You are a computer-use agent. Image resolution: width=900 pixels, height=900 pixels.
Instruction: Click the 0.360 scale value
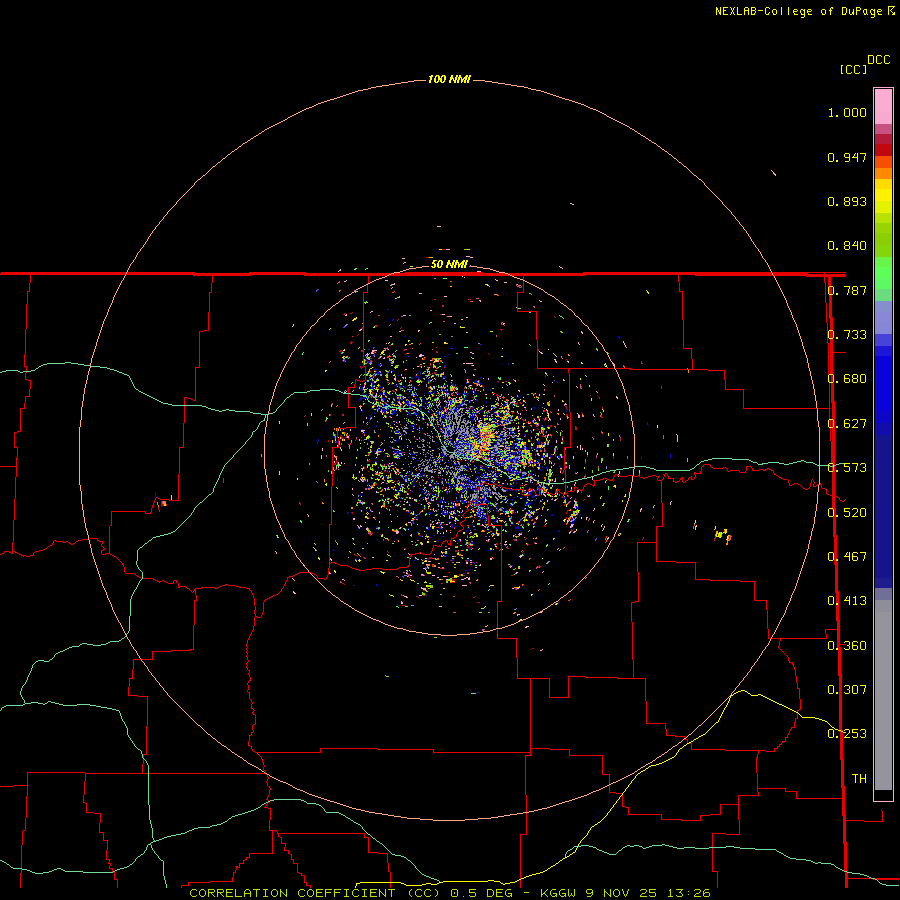[847, 646]
